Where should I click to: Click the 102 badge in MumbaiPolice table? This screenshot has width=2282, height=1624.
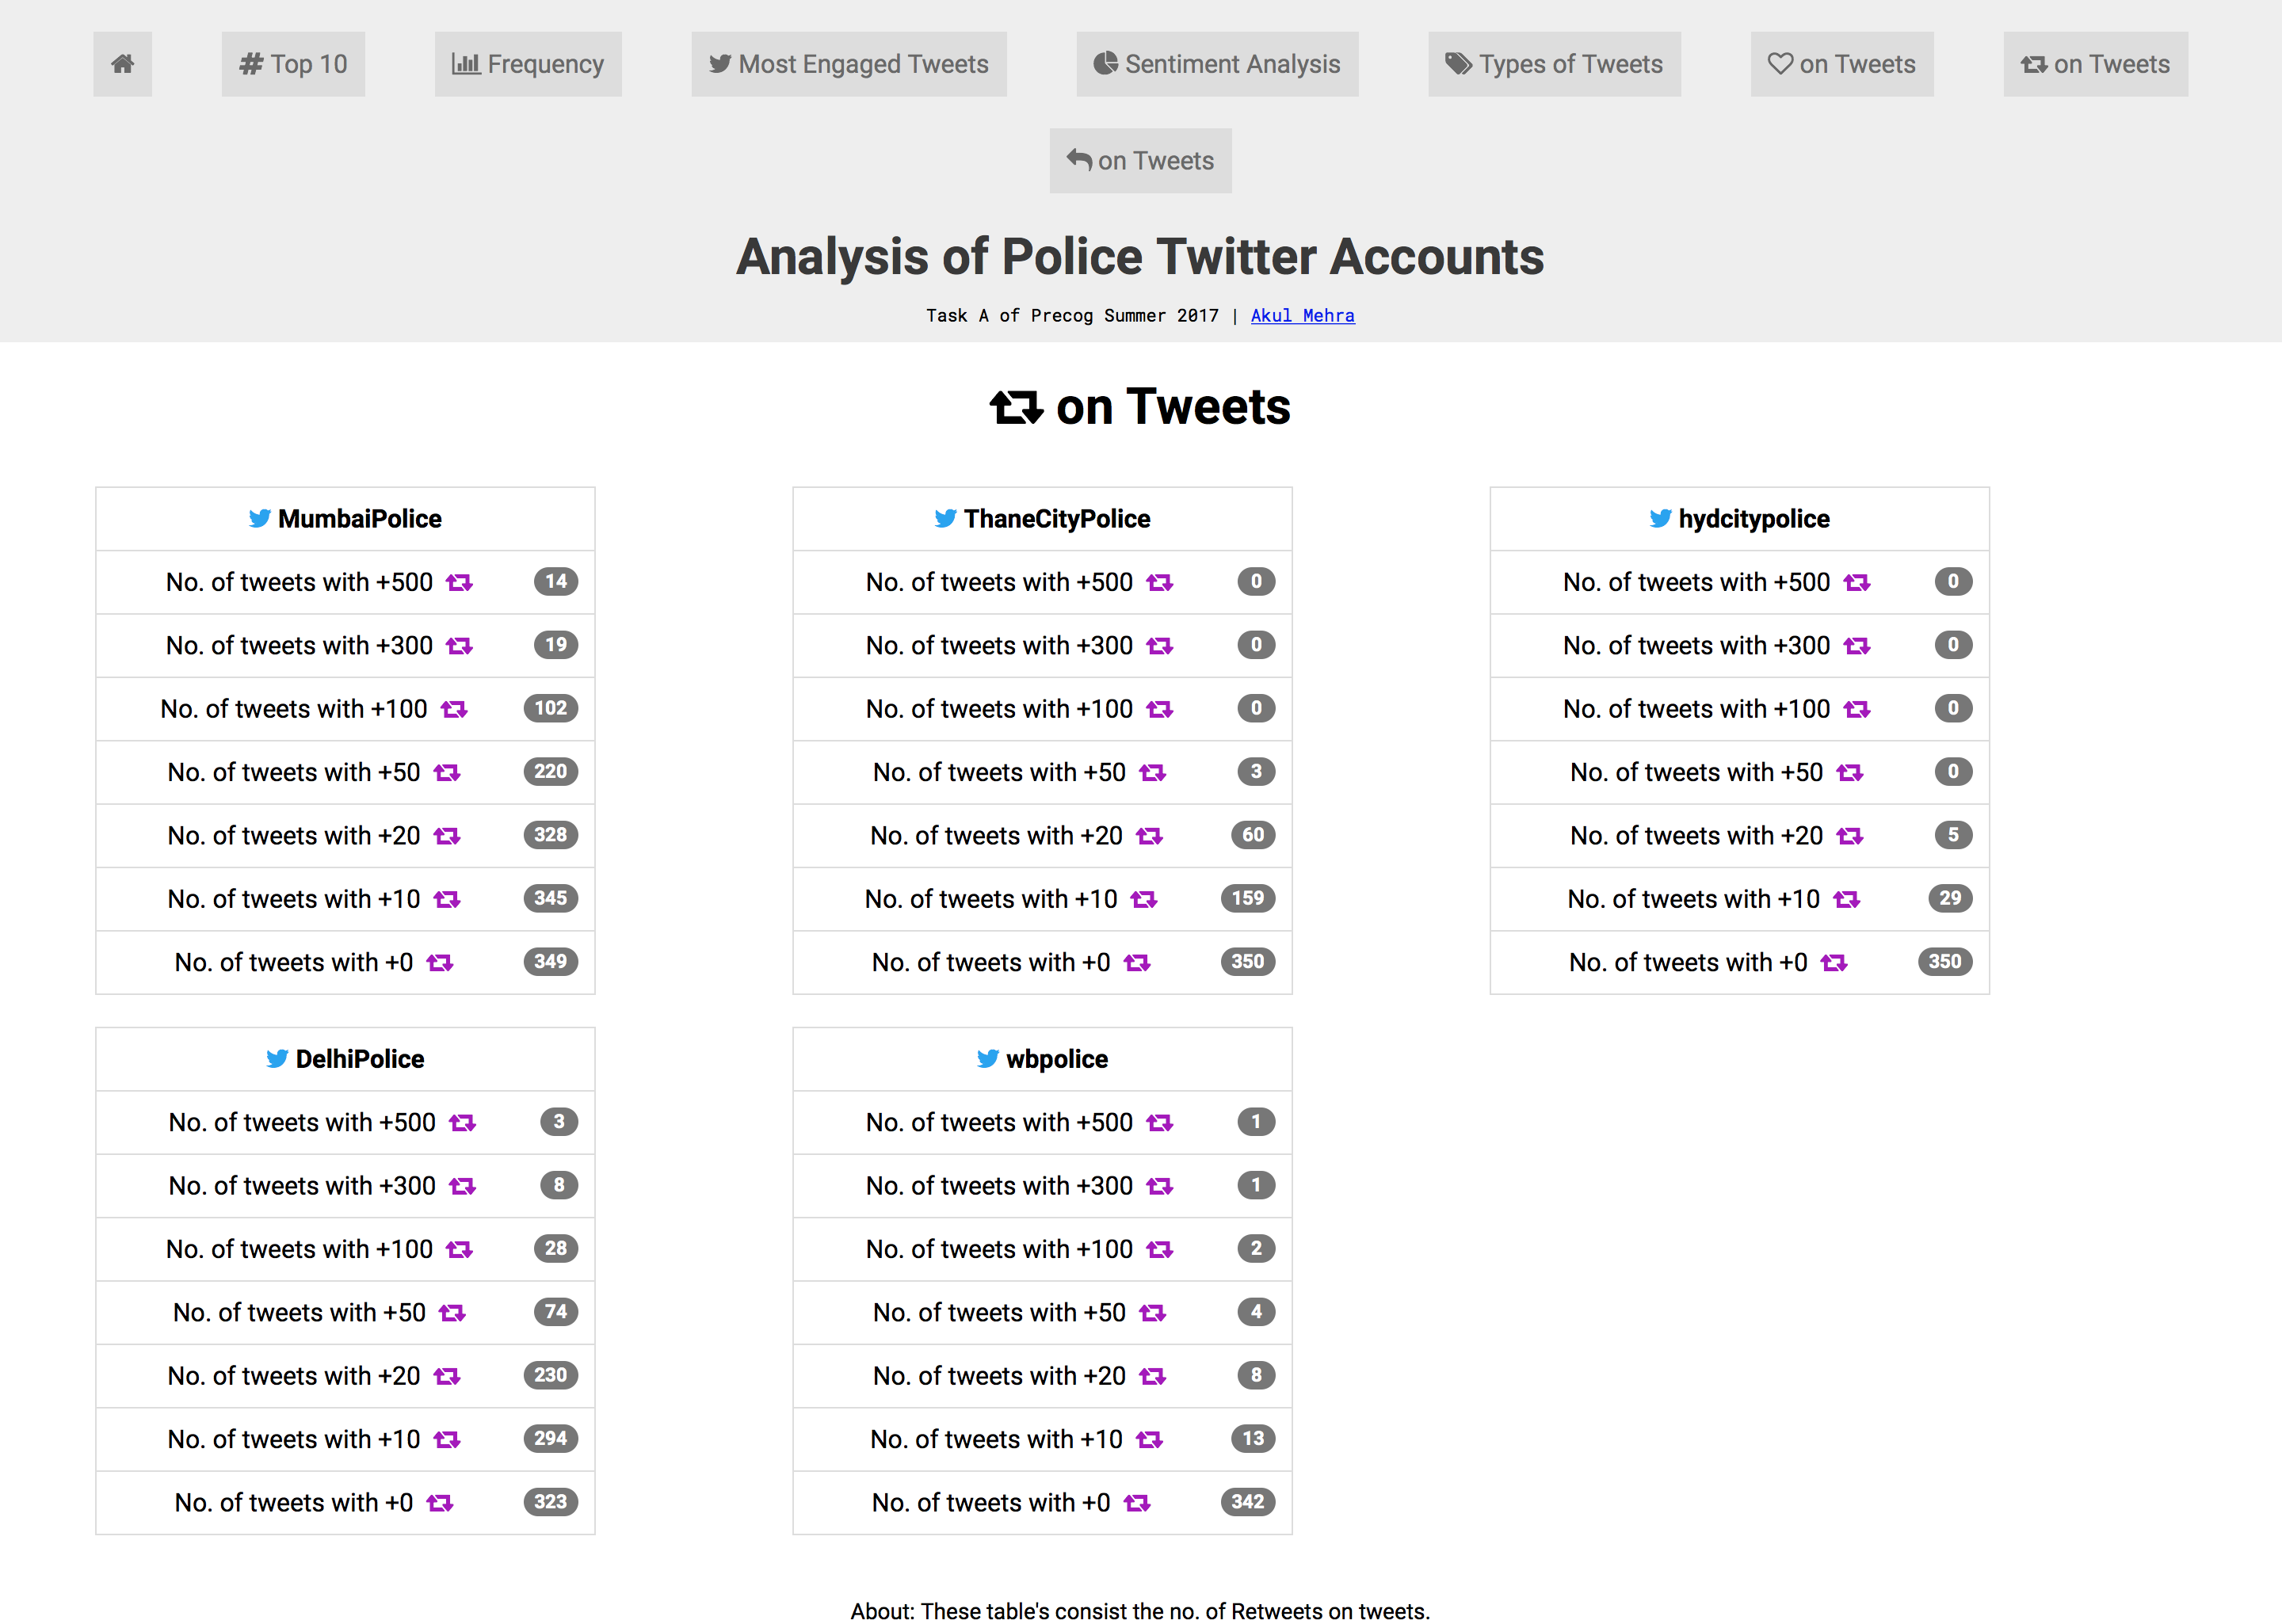[550, 709]
